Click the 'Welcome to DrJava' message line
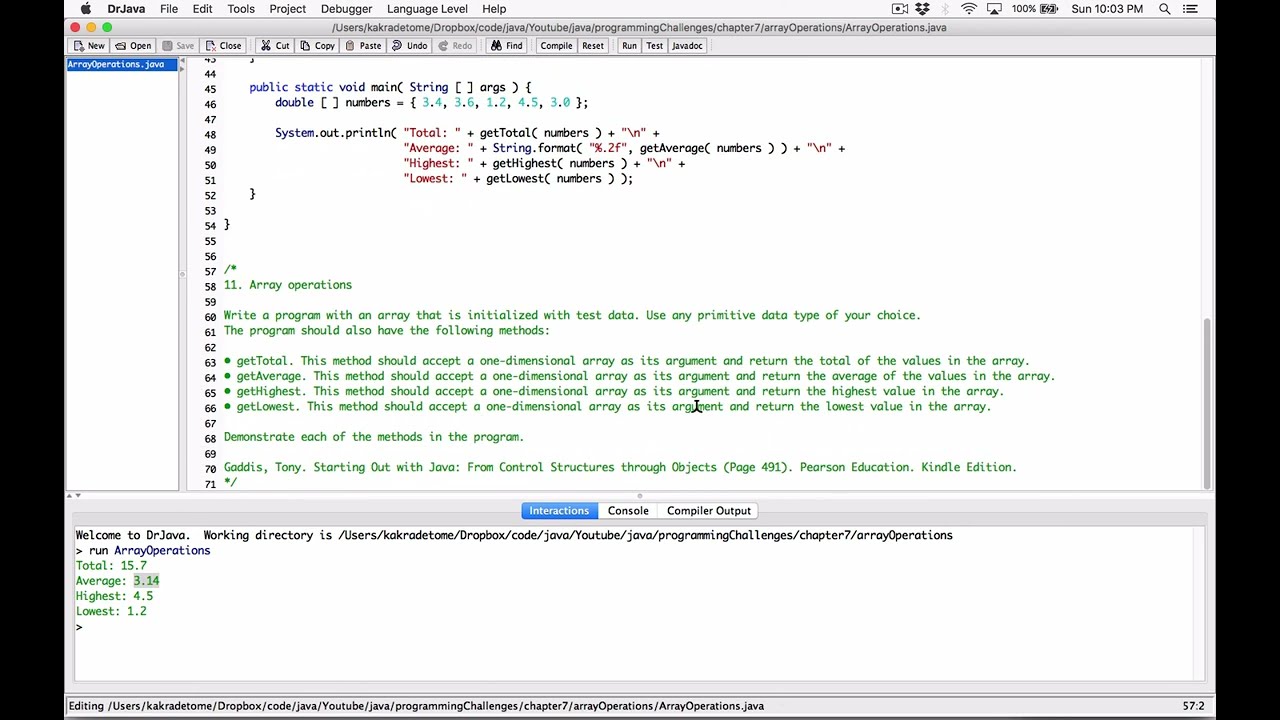Viewport: 1280px width, 720px height. pyautogui.click(x=514, y=536)
